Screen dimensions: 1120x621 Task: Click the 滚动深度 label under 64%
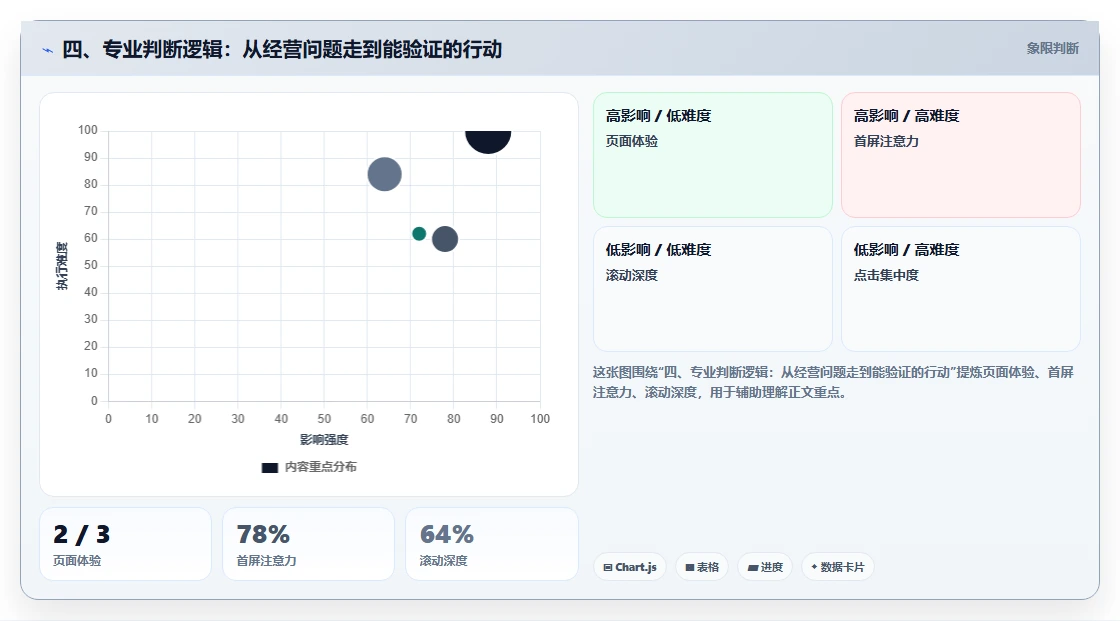[444, 561]
